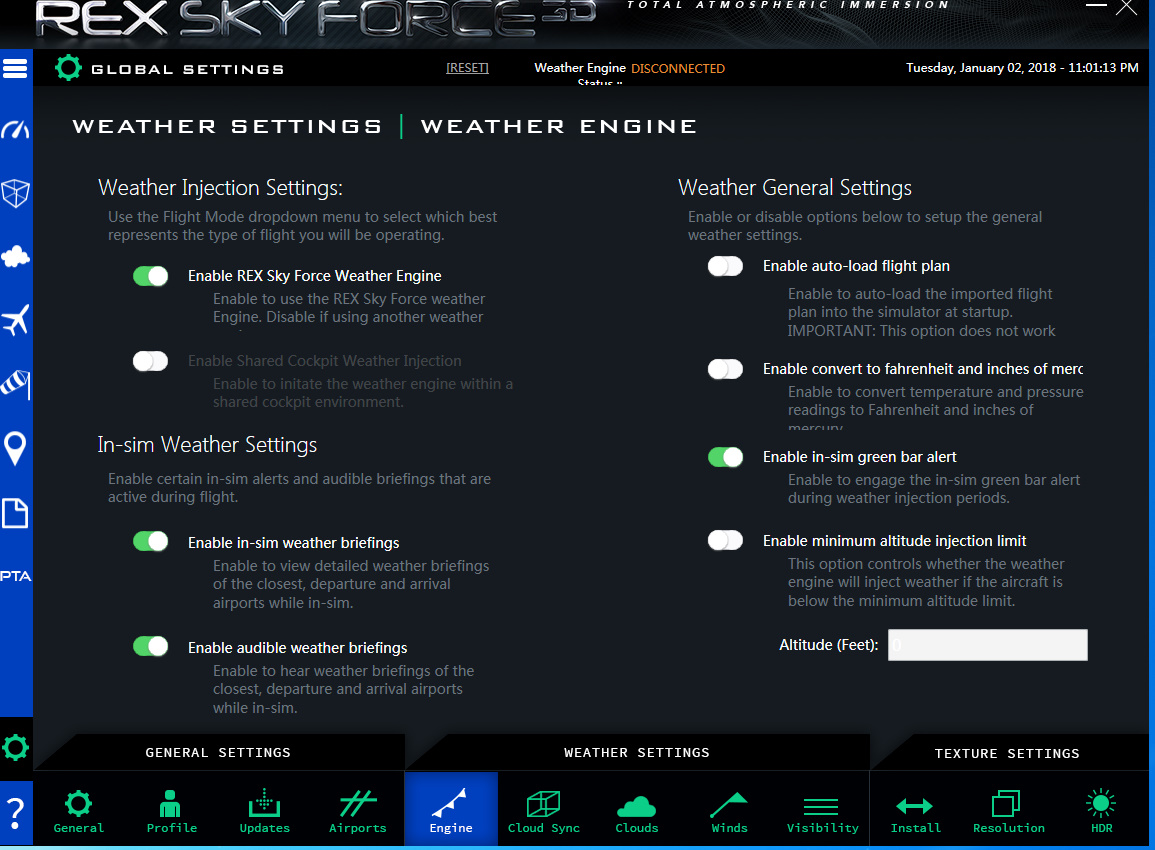This screenshot has height=850, width=1155.
Task: Click the General Settings section header
Action: [218, 753]
